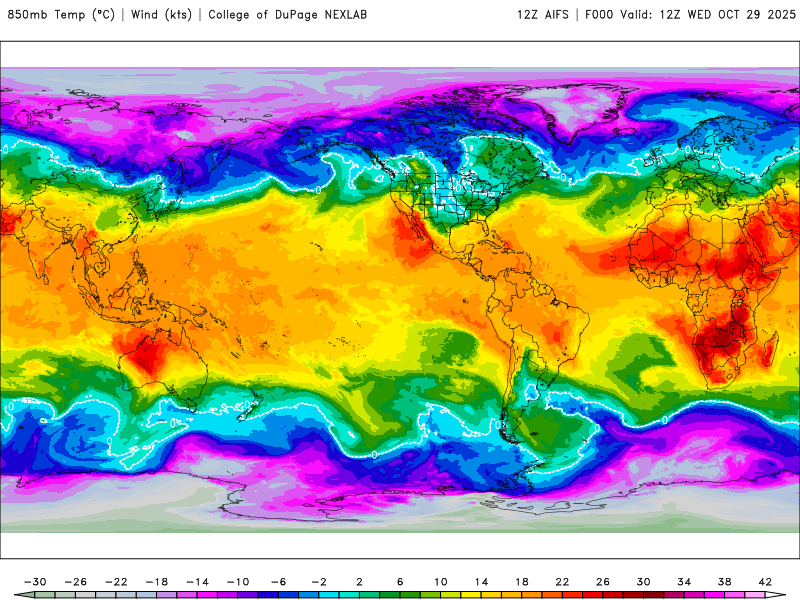800x600 pixels.
Task: Click the 42 color scale label
Action: pyautogui.click(x=765, y=582)
